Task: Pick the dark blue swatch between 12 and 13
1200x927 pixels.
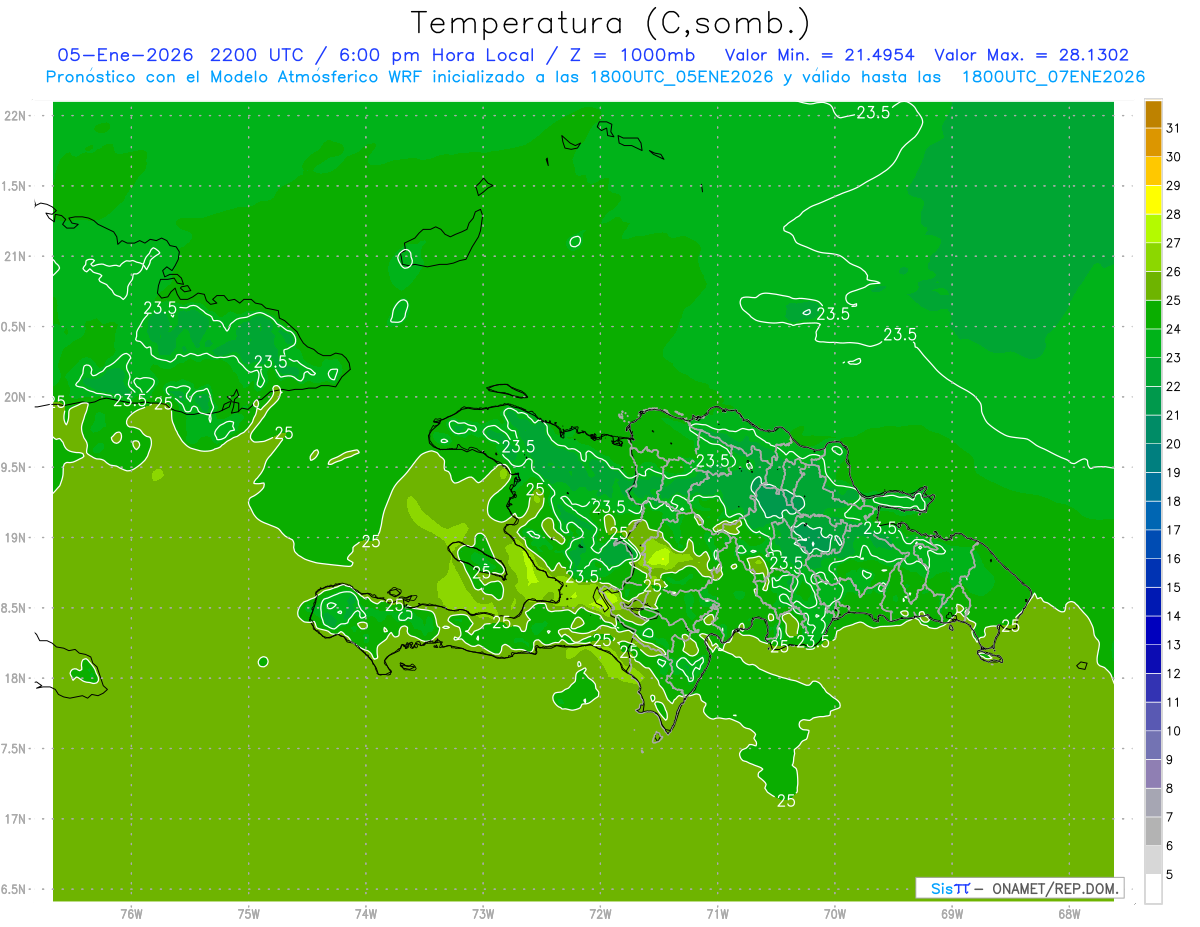Action: click(x=1153, y=659)
